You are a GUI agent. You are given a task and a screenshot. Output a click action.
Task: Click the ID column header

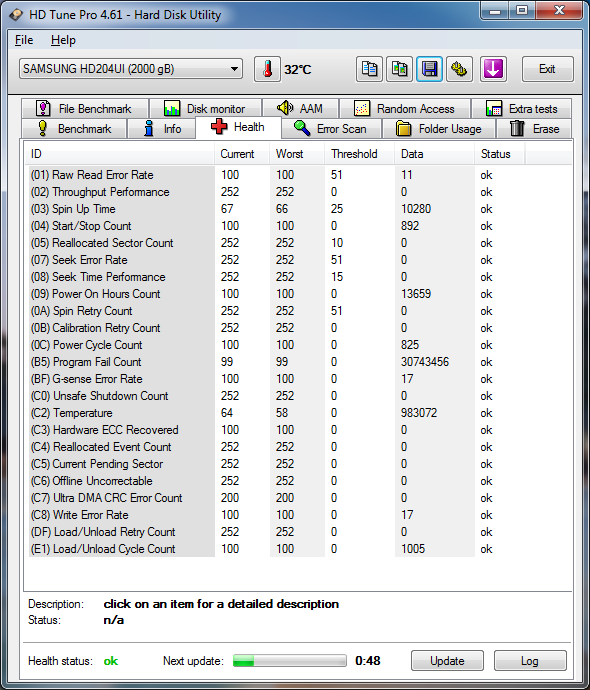(119, 154)
